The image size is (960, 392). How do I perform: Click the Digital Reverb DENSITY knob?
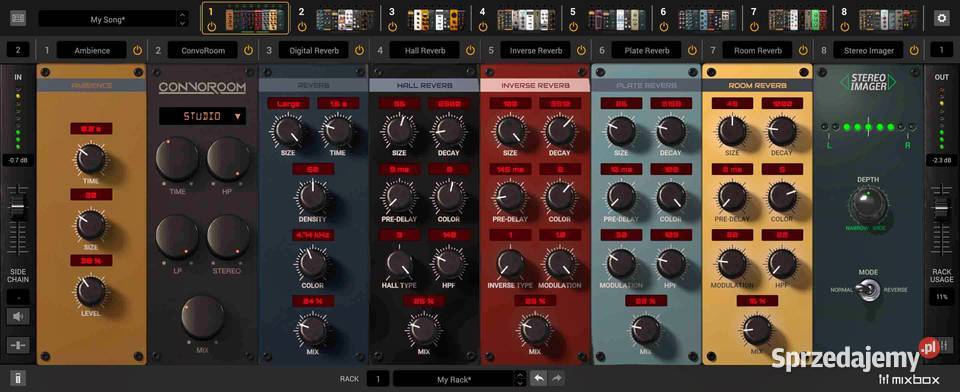tap(313, 197)
